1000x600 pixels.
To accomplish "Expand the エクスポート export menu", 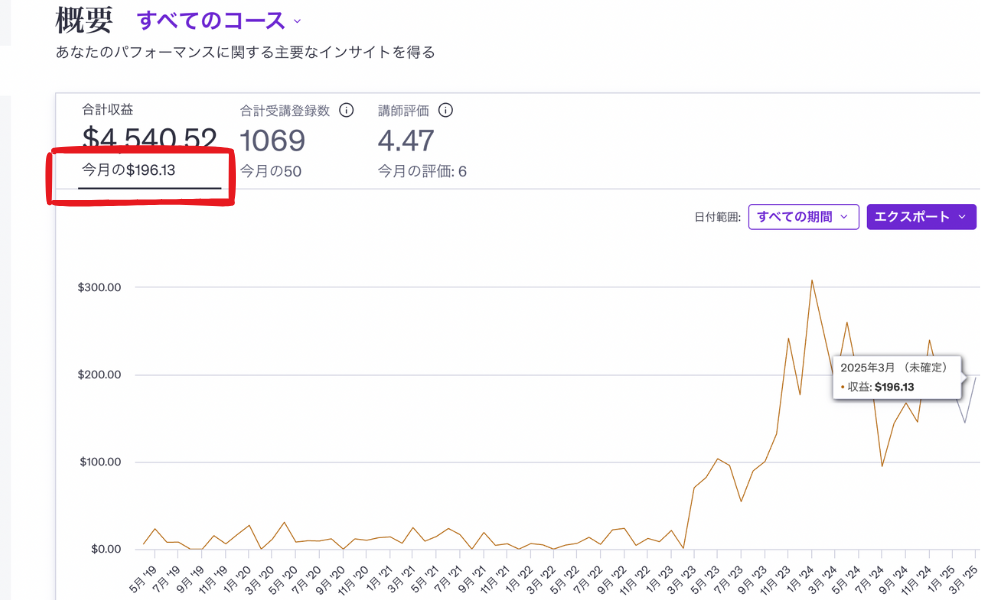I will tap(921, 217).
